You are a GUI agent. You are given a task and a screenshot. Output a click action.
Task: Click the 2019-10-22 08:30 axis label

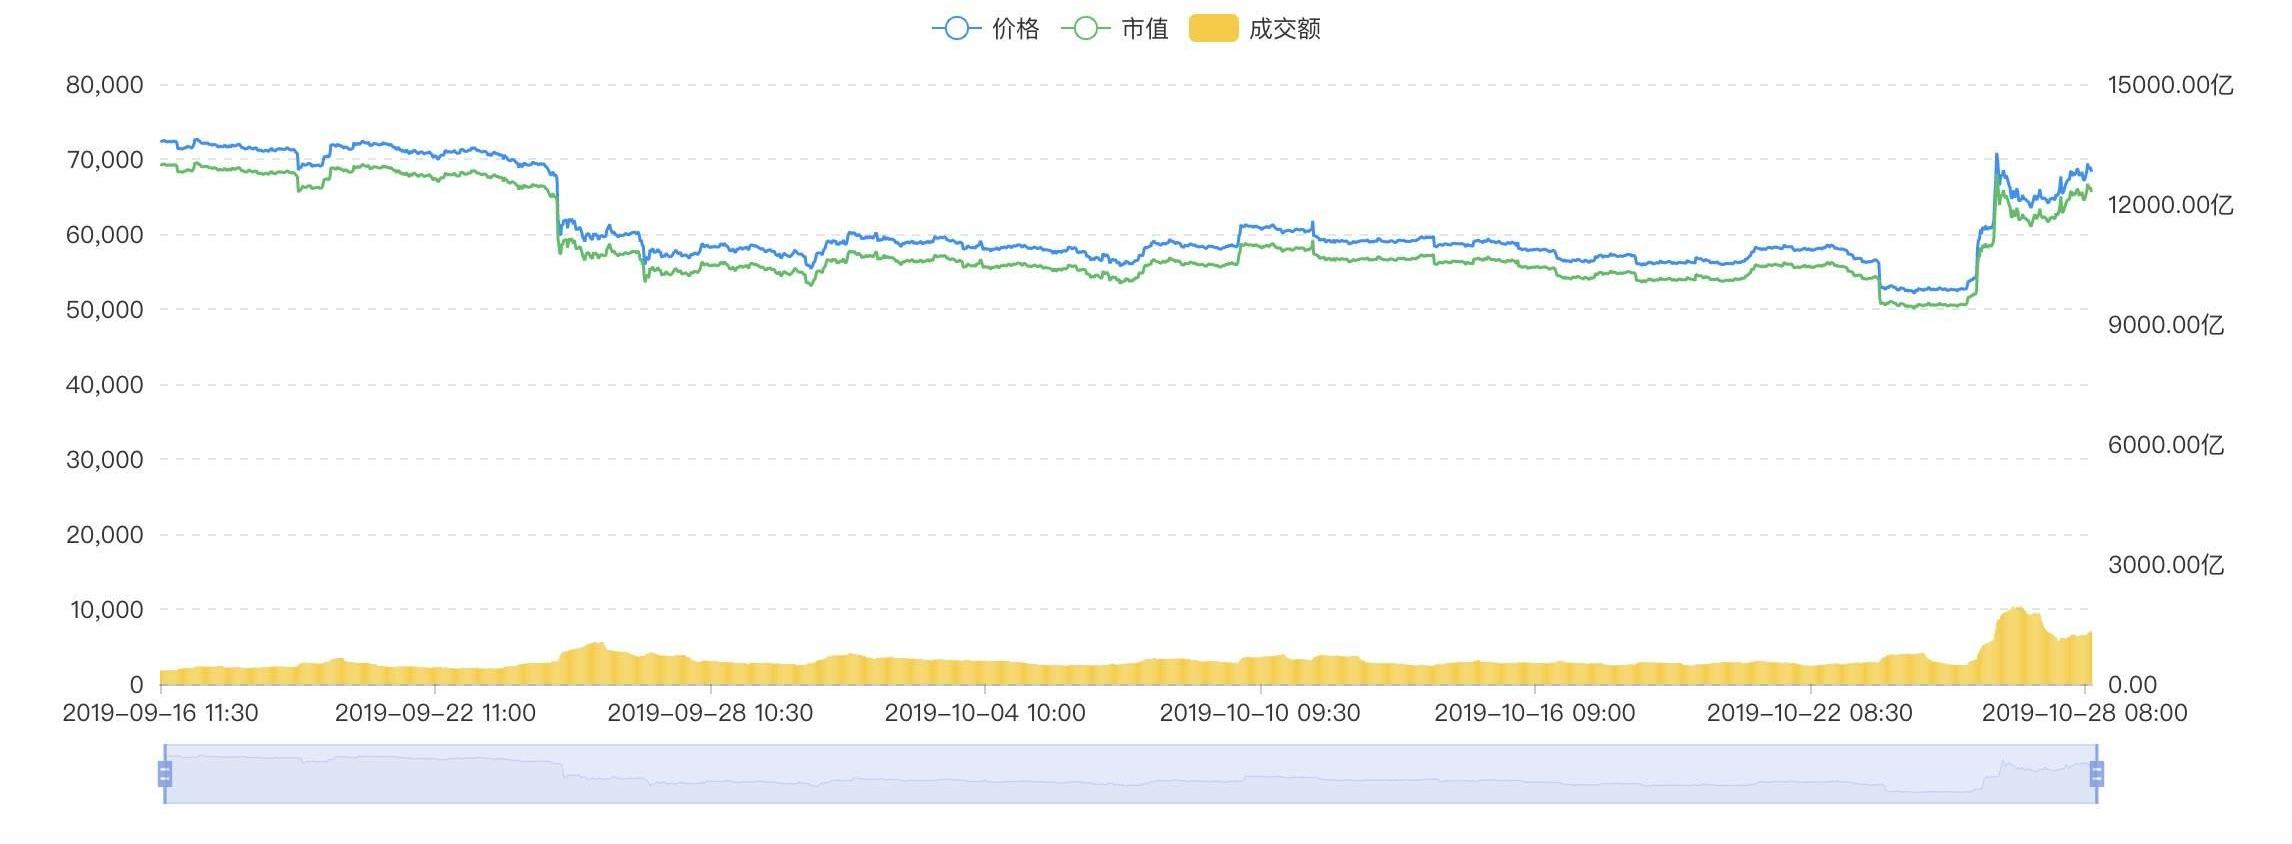1810,713
